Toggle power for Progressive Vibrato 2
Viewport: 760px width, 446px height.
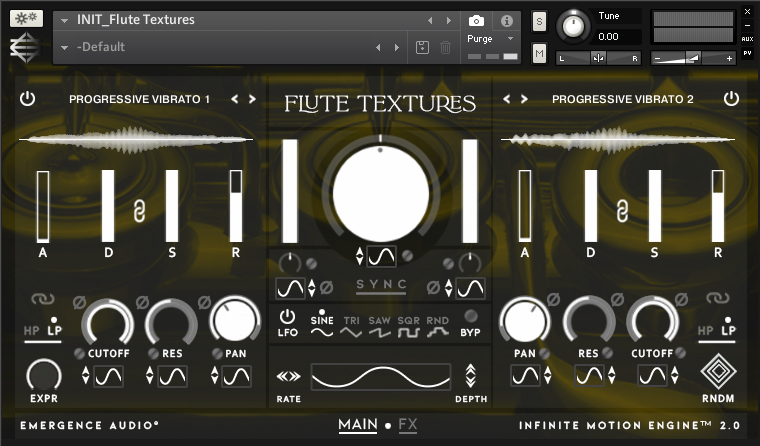[x=732, y=99]
